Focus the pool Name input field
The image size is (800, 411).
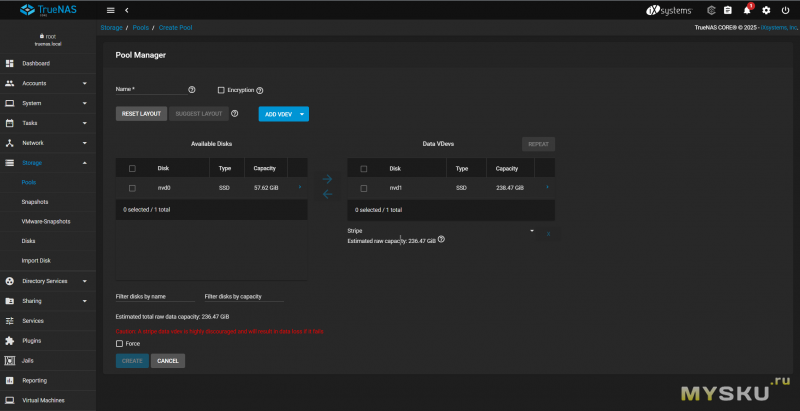pyautogui.click(x=152, y=89)
